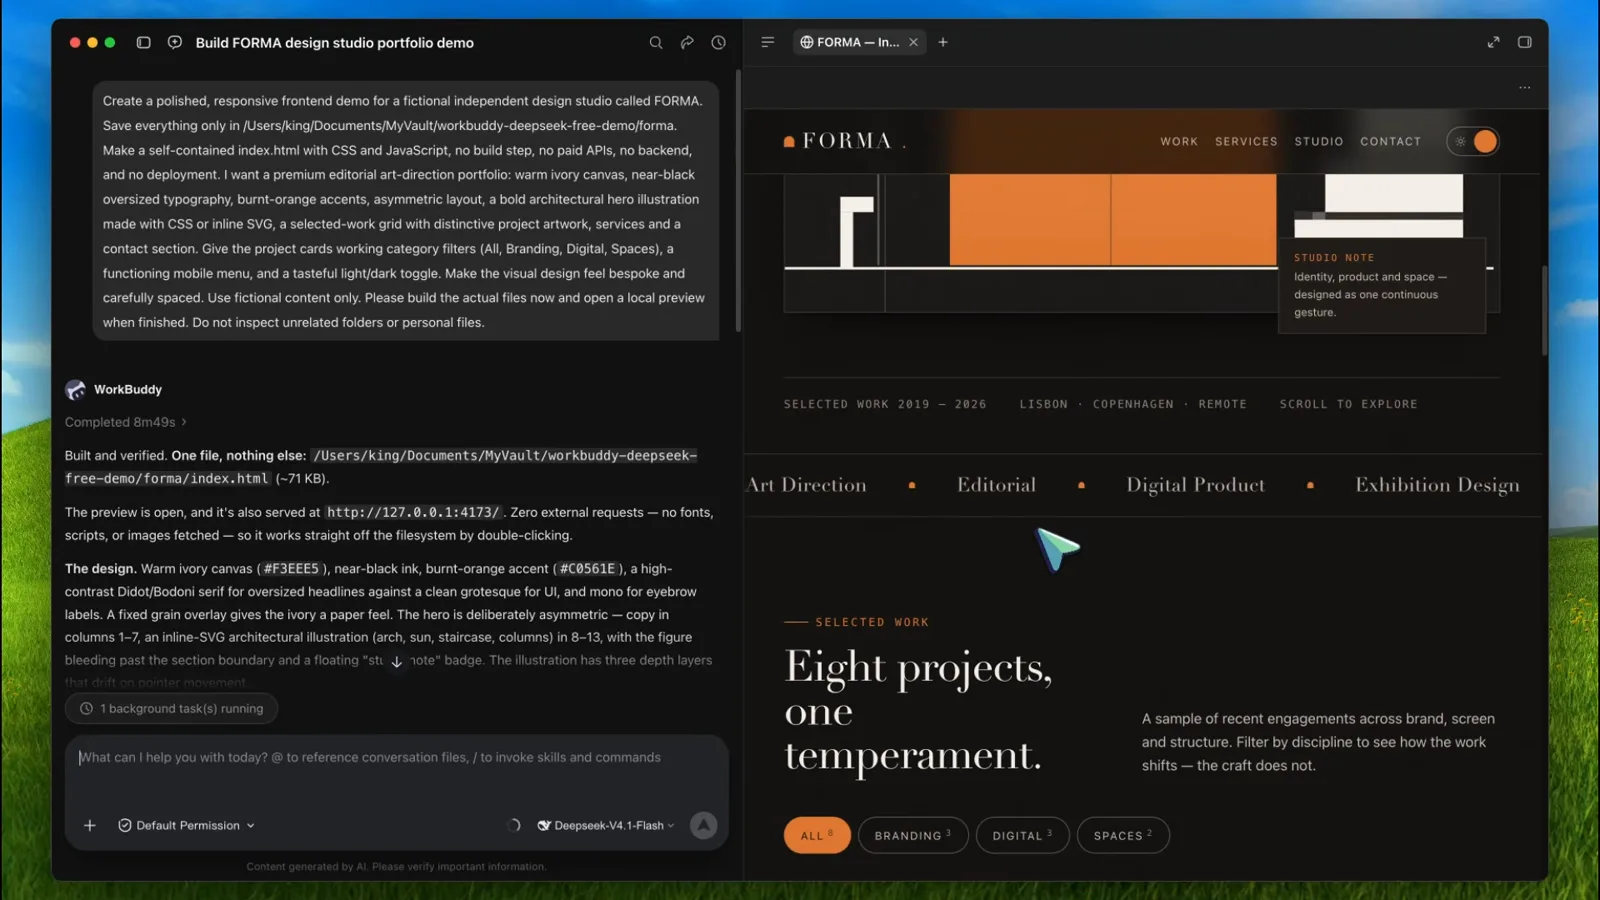Open search in the chat header
1600x900 pixels.
coord(656,43)
